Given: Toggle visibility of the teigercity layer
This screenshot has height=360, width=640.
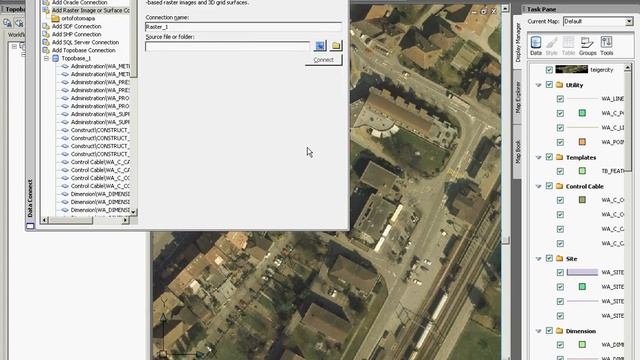Looking at the screenshot, I should pos(549,70).
